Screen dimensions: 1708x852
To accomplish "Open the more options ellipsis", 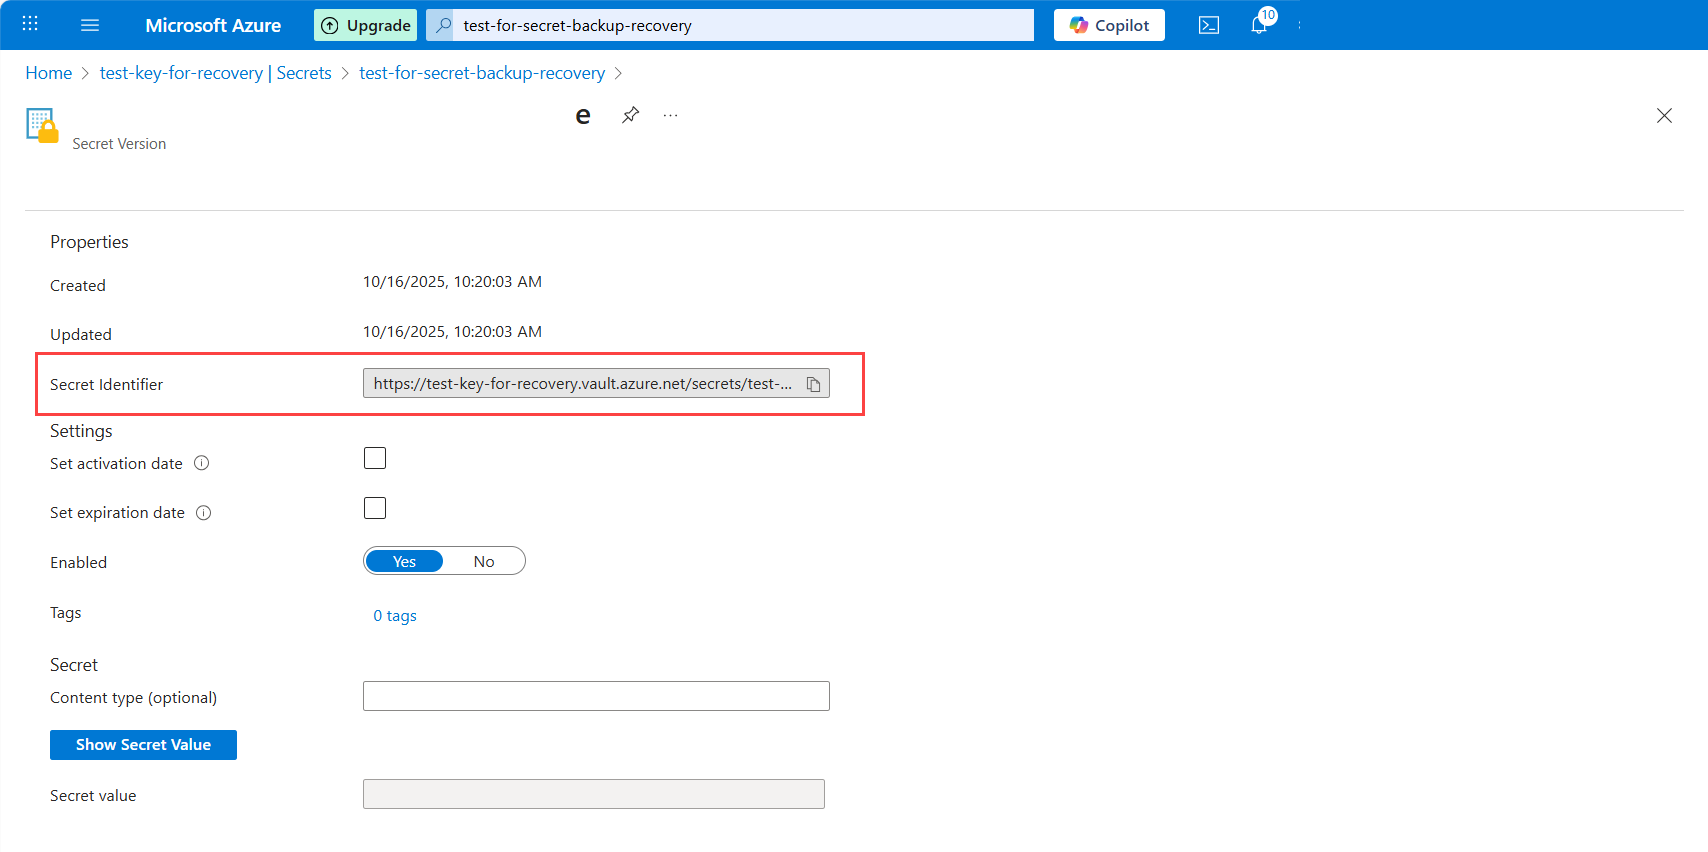I will (670, 115).
